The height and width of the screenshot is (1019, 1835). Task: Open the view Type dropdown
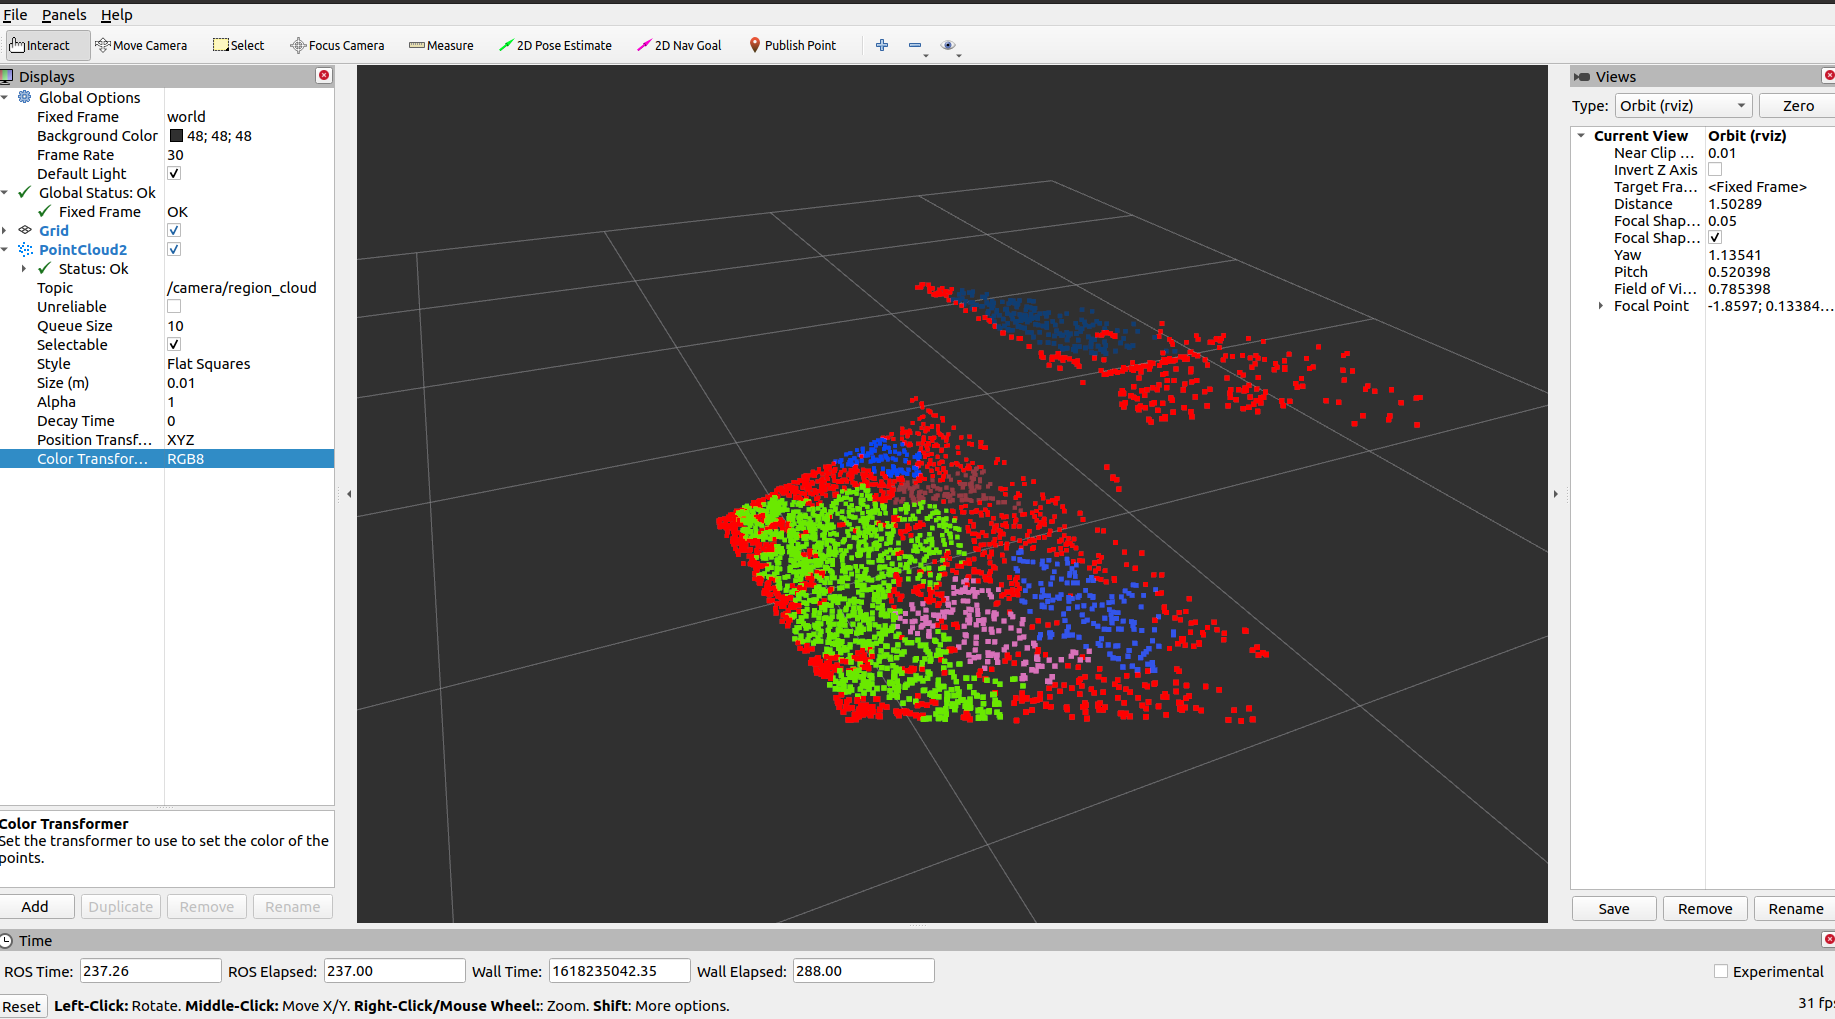click(x=1683, y=105)
